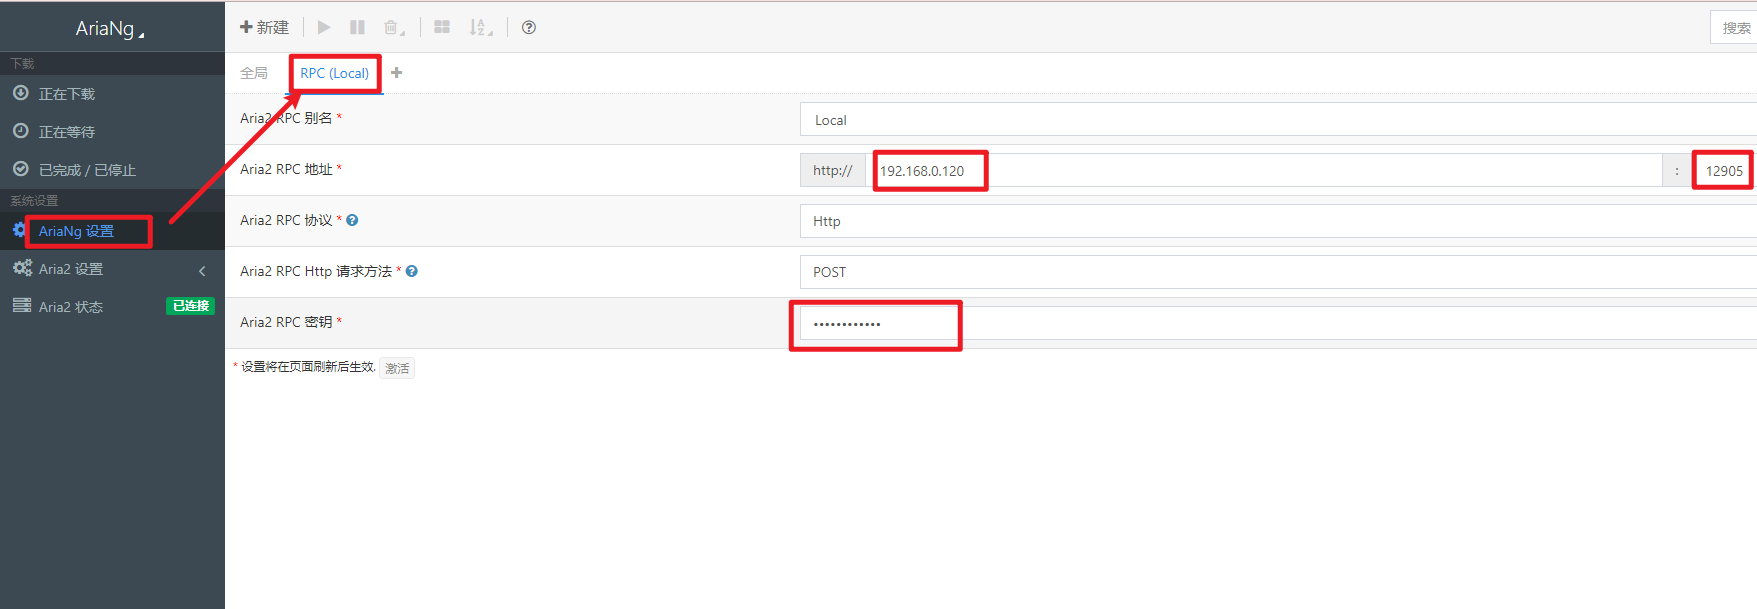Open the trash delete dropdown icon
Screen dimensions: 1757x609
tap(394, 28)
